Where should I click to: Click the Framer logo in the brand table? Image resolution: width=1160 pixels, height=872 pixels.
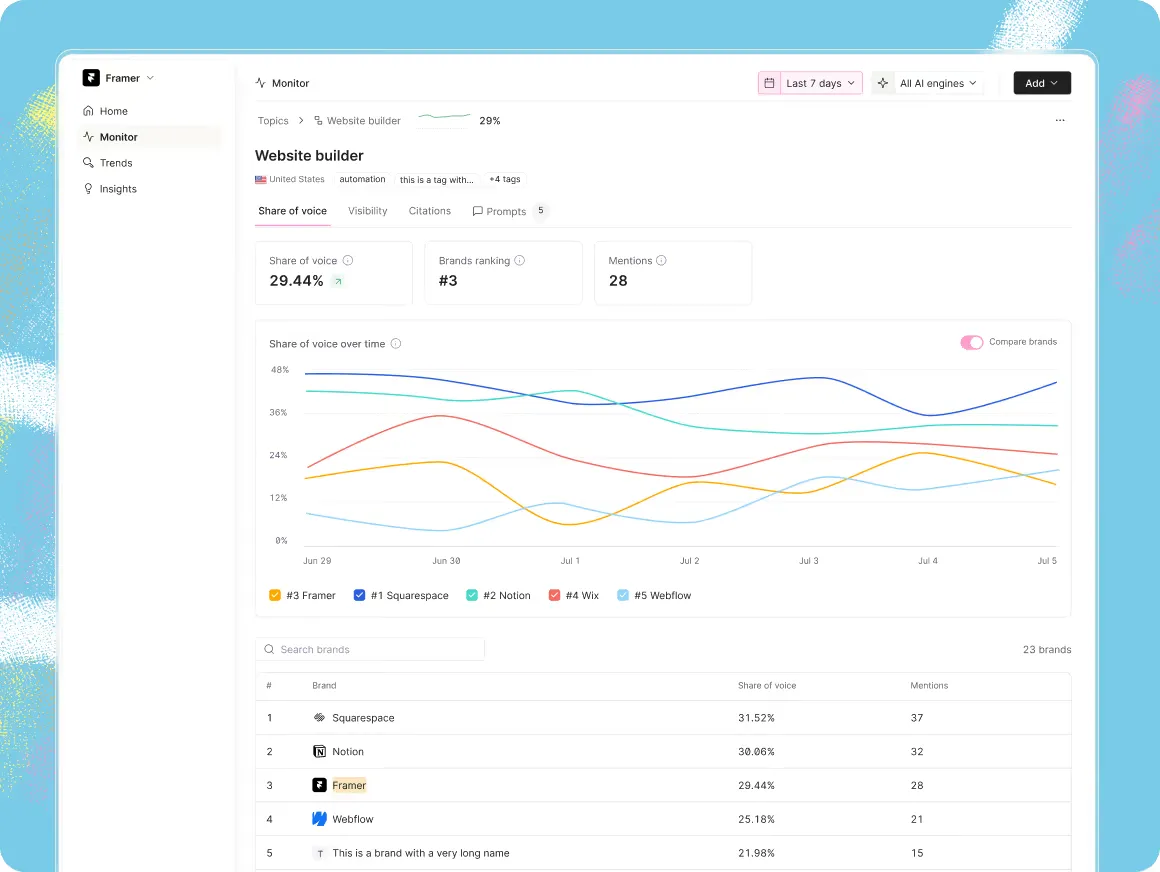(x=320, y=785)
